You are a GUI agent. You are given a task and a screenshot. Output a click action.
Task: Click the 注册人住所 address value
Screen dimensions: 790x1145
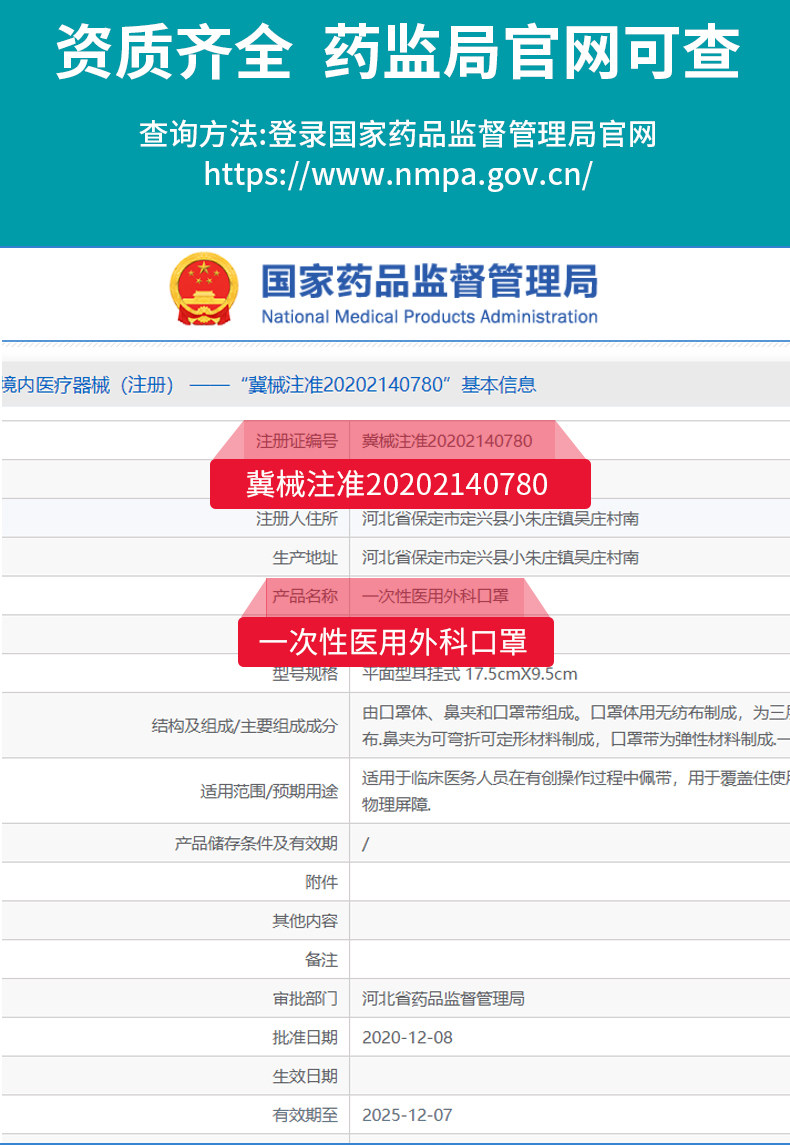tap(500, 518)
